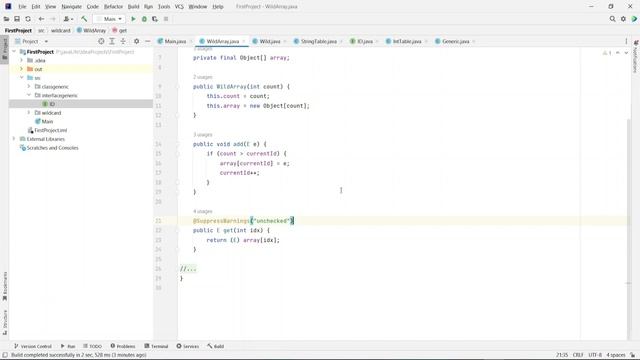Open IDE settings gear in top-right
640x360 pixels.
click(x=623, y=19)
